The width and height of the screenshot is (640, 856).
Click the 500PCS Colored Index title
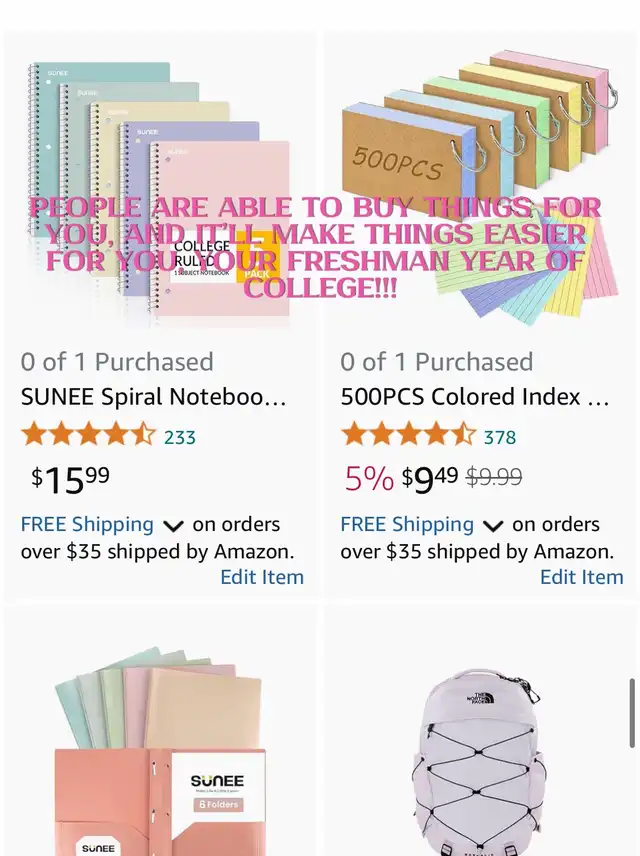475,397
